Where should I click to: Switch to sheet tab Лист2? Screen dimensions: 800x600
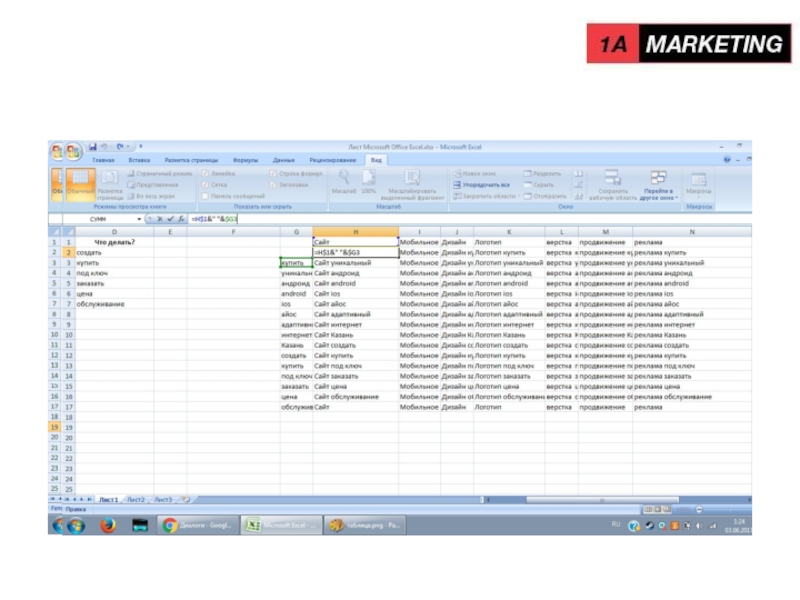tap(136, 499)
